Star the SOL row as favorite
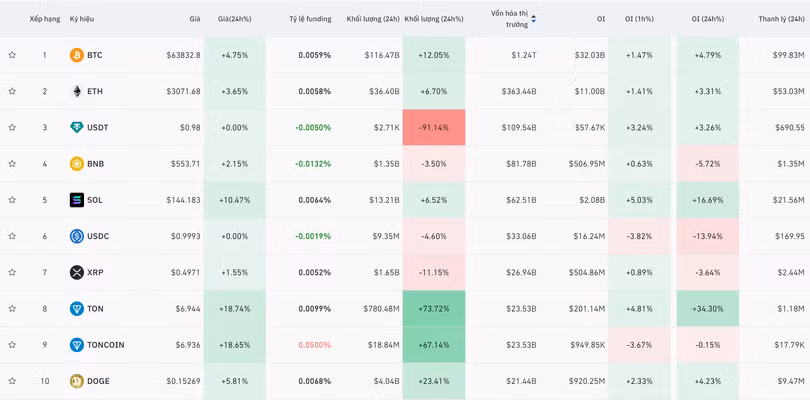The height and width of the screenshot is (400, 810). [12, 200]
